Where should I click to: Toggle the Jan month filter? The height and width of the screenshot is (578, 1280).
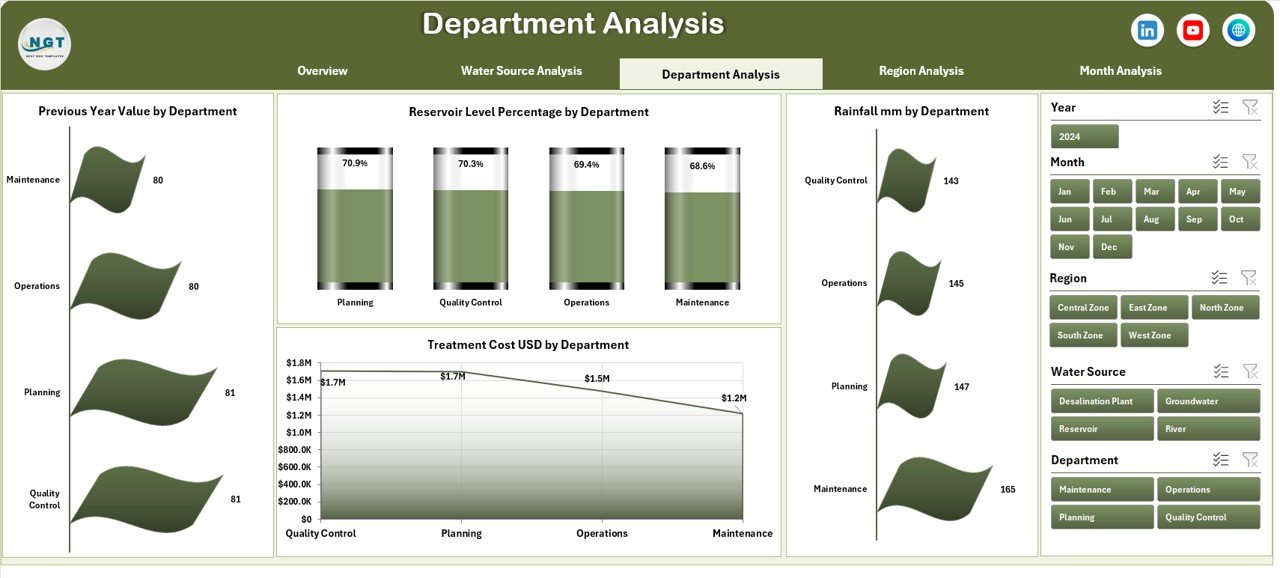coord(1068,190)
